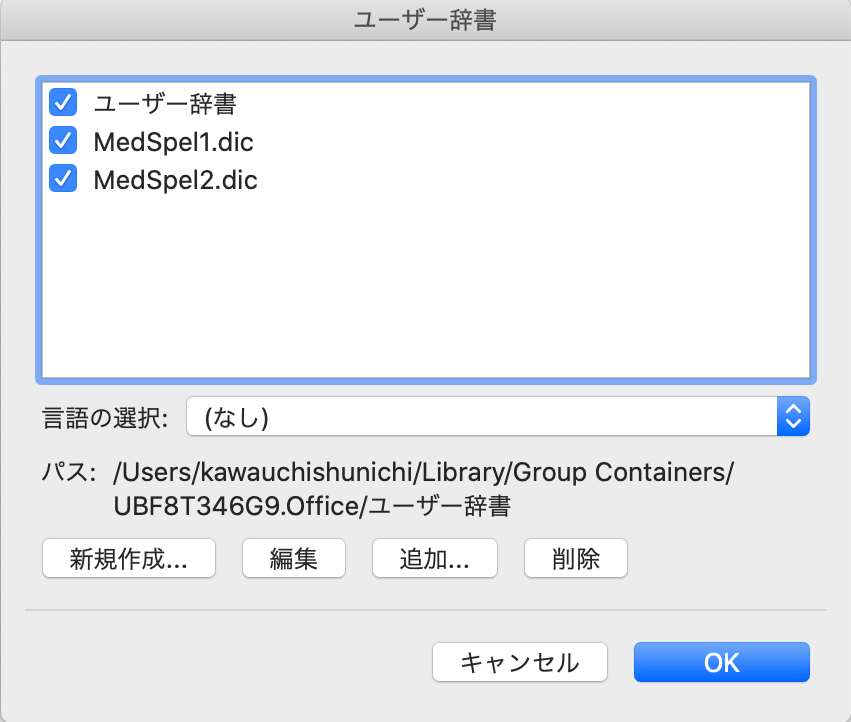
Task: Select the ユーザー辞書 entry name in list
Action: pyautogui.click(x=165, y=104)
